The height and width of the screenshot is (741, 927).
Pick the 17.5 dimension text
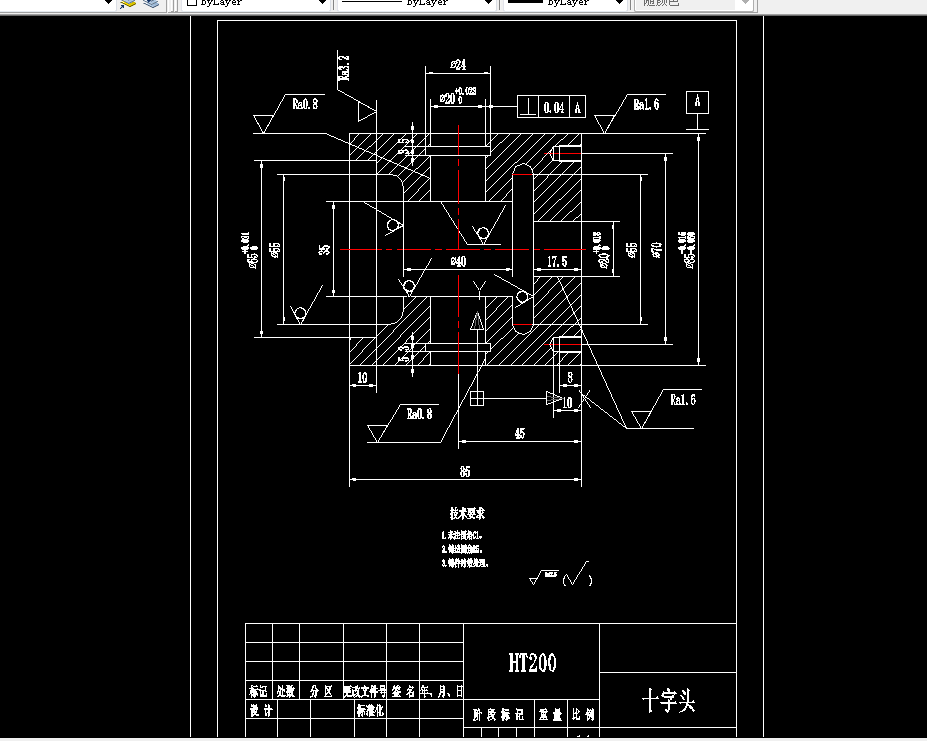click(x=557, y=261)
